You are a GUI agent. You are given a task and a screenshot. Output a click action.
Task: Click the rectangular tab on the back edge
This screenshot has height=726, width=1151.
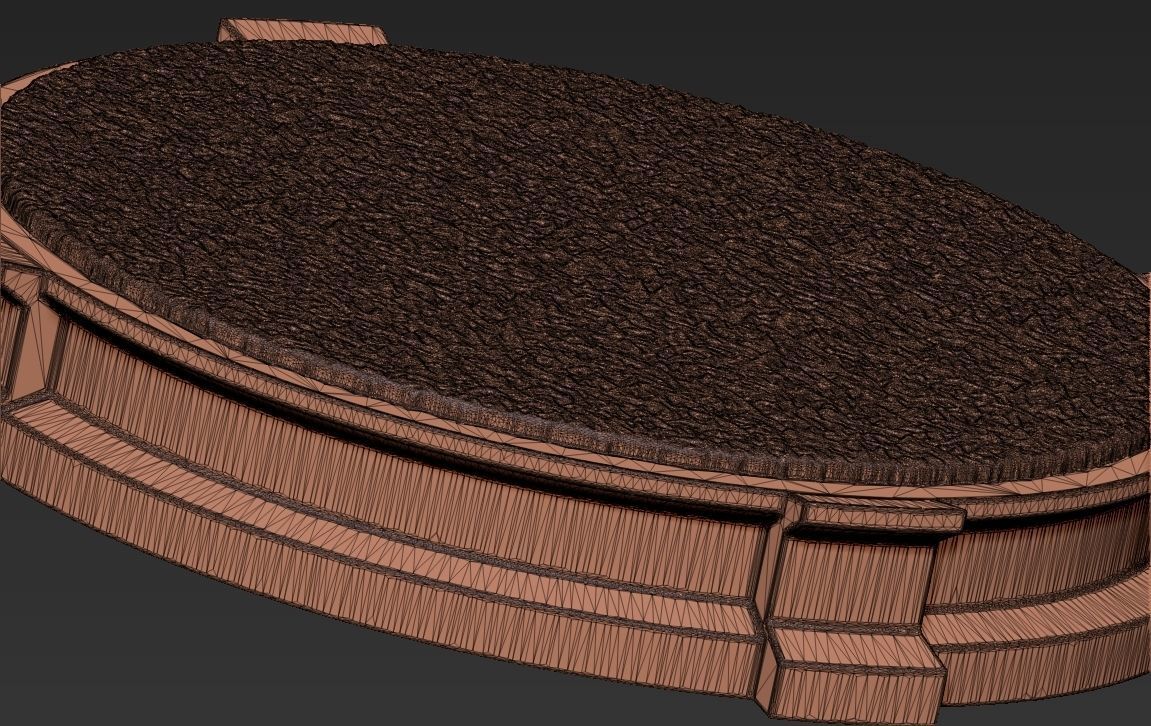pyautogui.click(x=302, y=31)
